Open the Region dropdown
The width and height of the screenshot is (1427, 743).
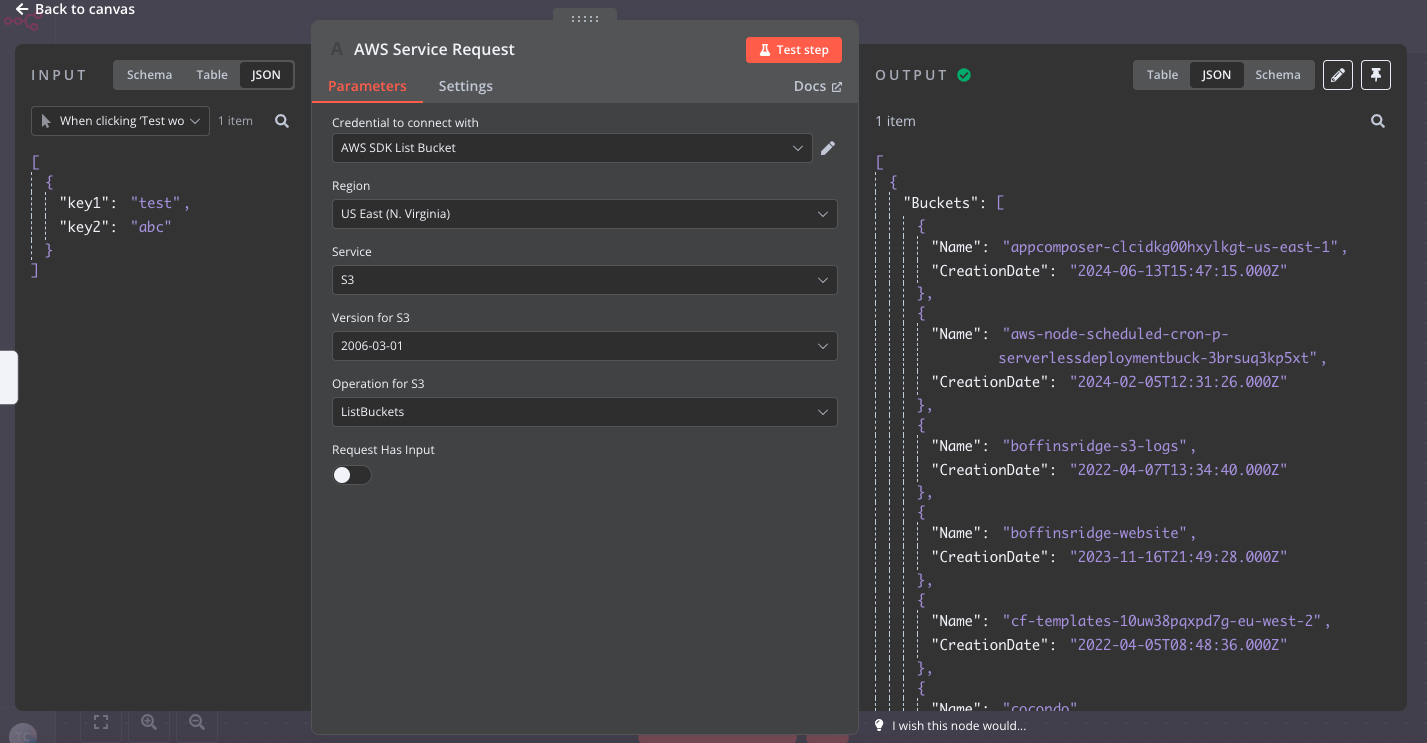click(585, 214)
